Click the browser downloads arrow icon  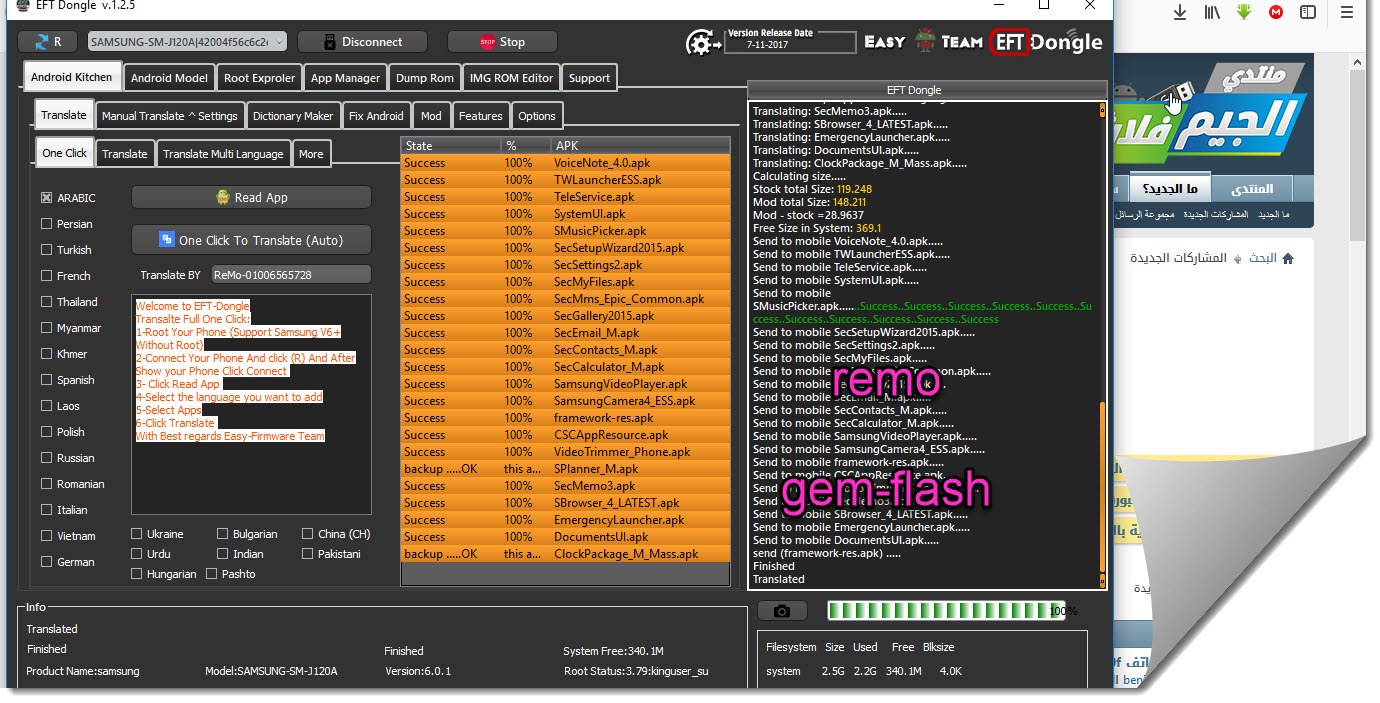tap(1180, 12)
